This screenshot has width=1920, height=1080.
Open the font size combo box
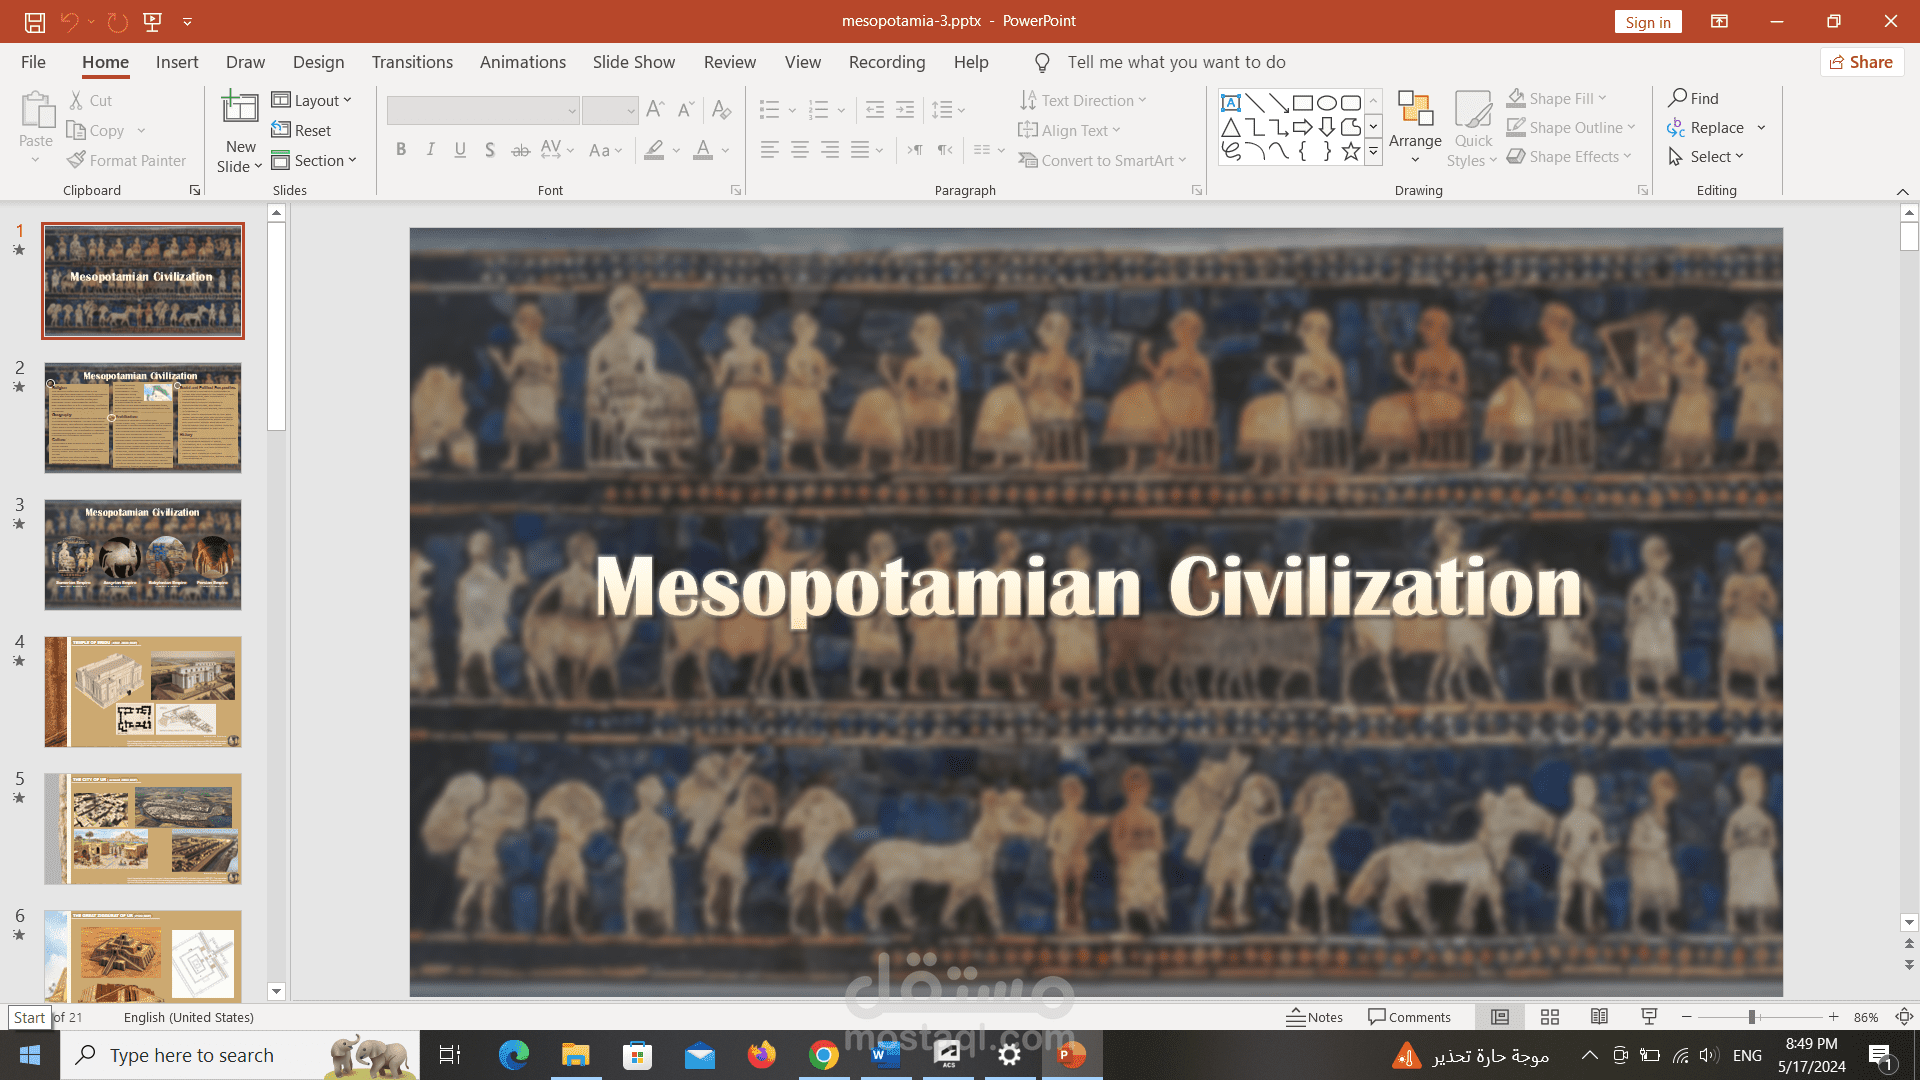click(610, 110)
